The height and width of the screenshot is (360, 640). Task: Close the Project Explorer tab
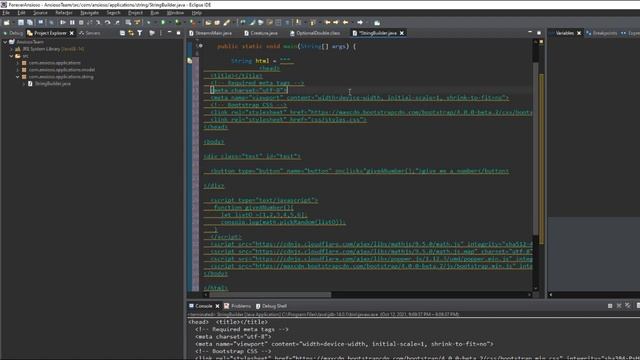point(72,33)
